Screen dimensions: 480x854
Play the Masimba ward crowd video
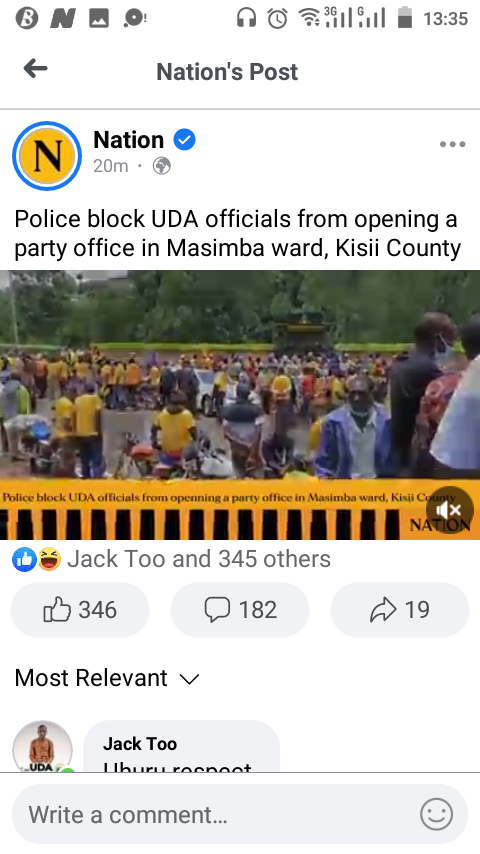[240, 405]
